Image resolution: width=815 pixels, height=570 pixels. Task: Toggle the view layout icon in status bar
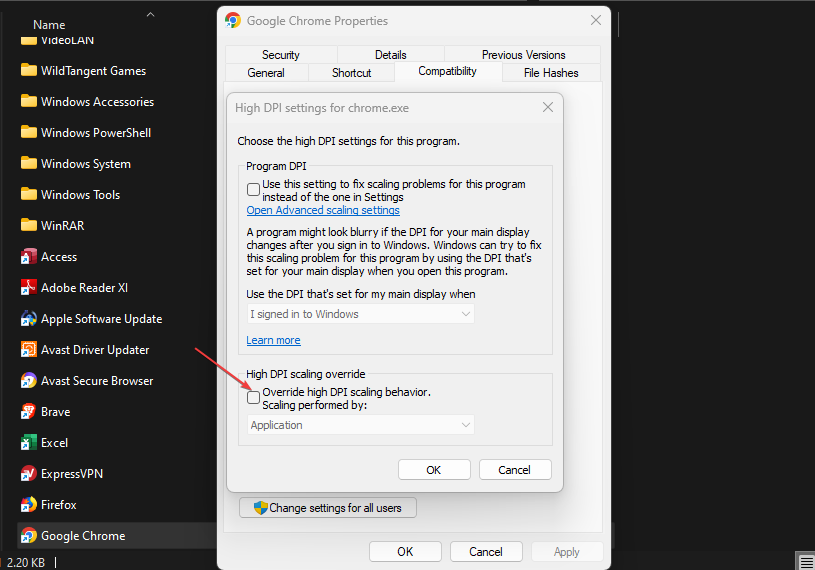click(806, 562)
